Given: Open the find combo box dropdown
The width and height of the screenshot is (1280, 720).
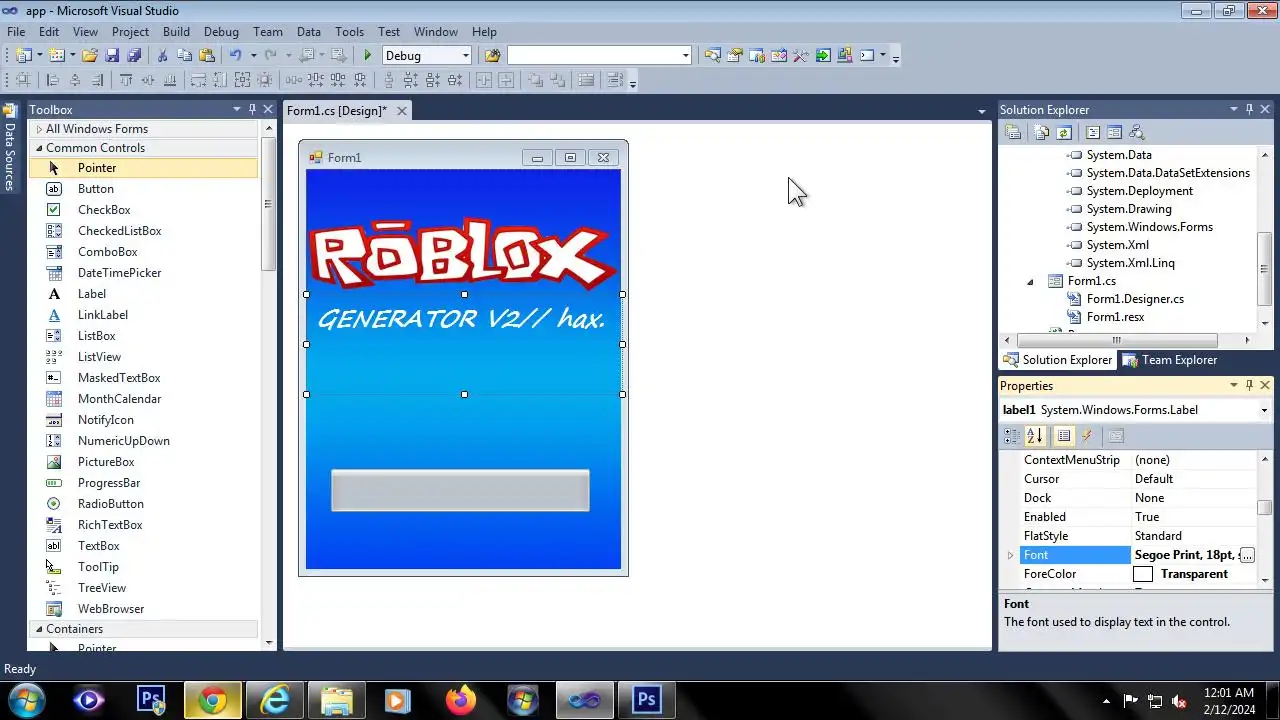Looking at the screenshot, I should pyautogui.click(x=685, y=56).
